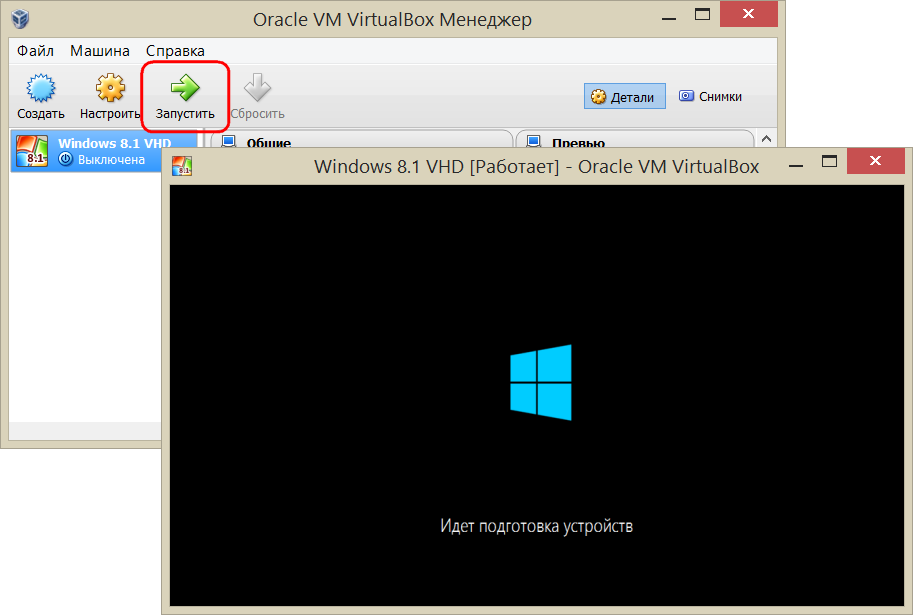The height and width of the screenshot is (615, 913).
Task: Switch to Снимки snapshots view
Action: click(710, 97)
